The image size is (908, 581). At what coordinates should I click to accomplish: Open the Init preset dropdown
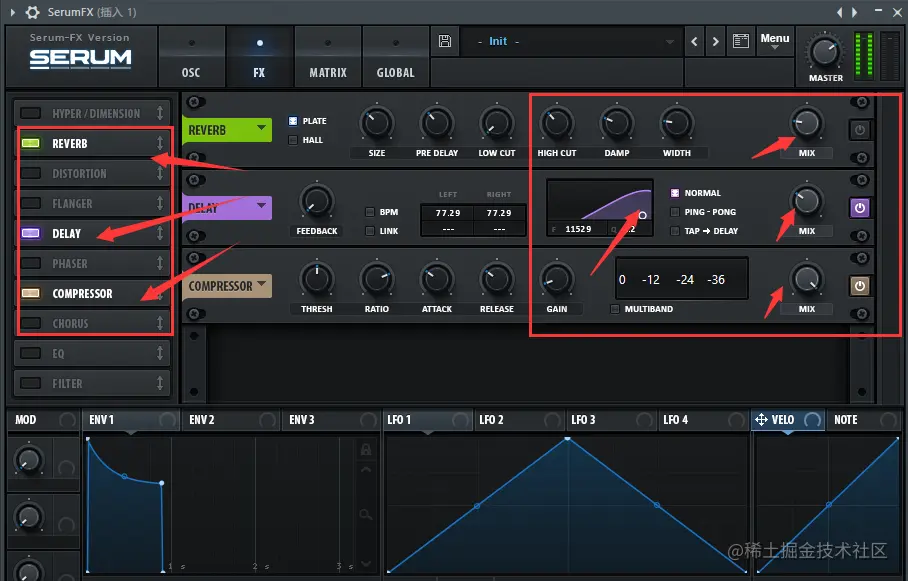click(669, 42)
